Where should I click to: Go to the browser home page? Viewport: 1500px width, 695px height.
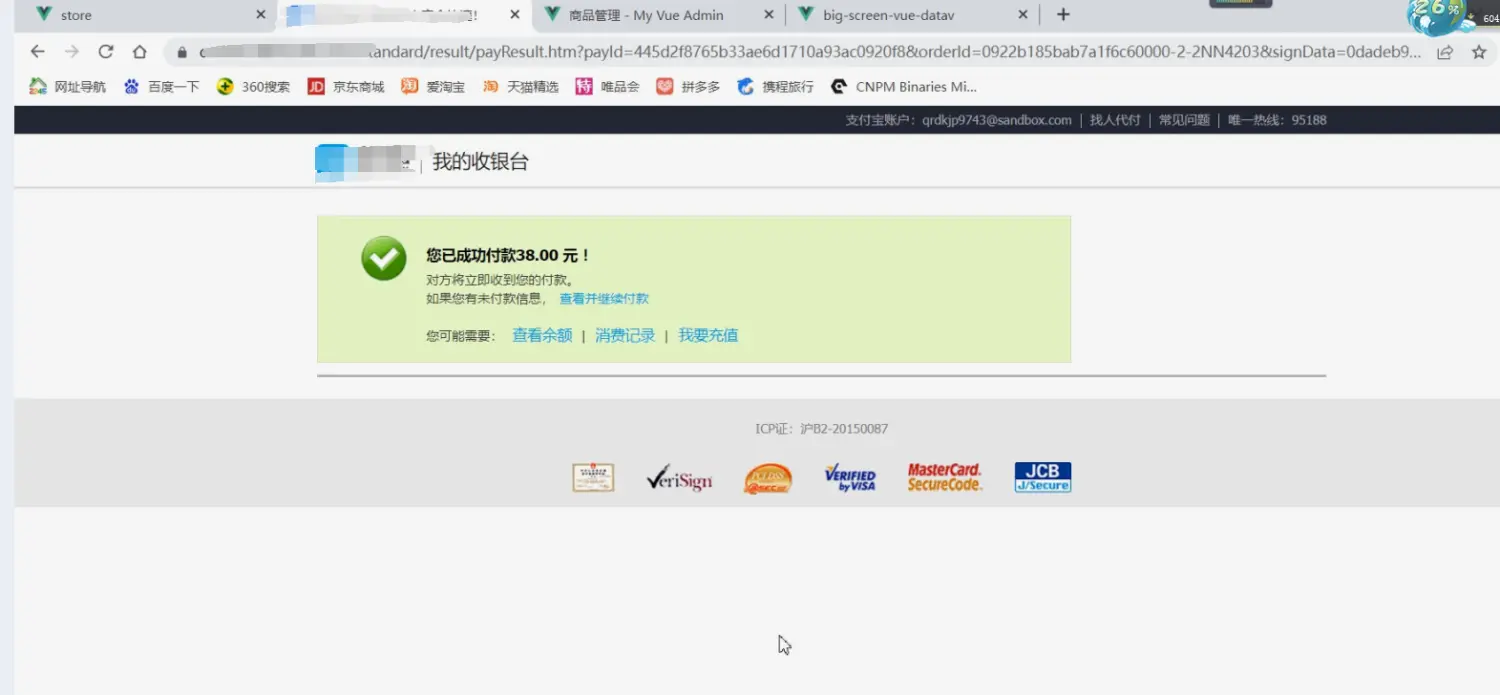pos(139,52)
